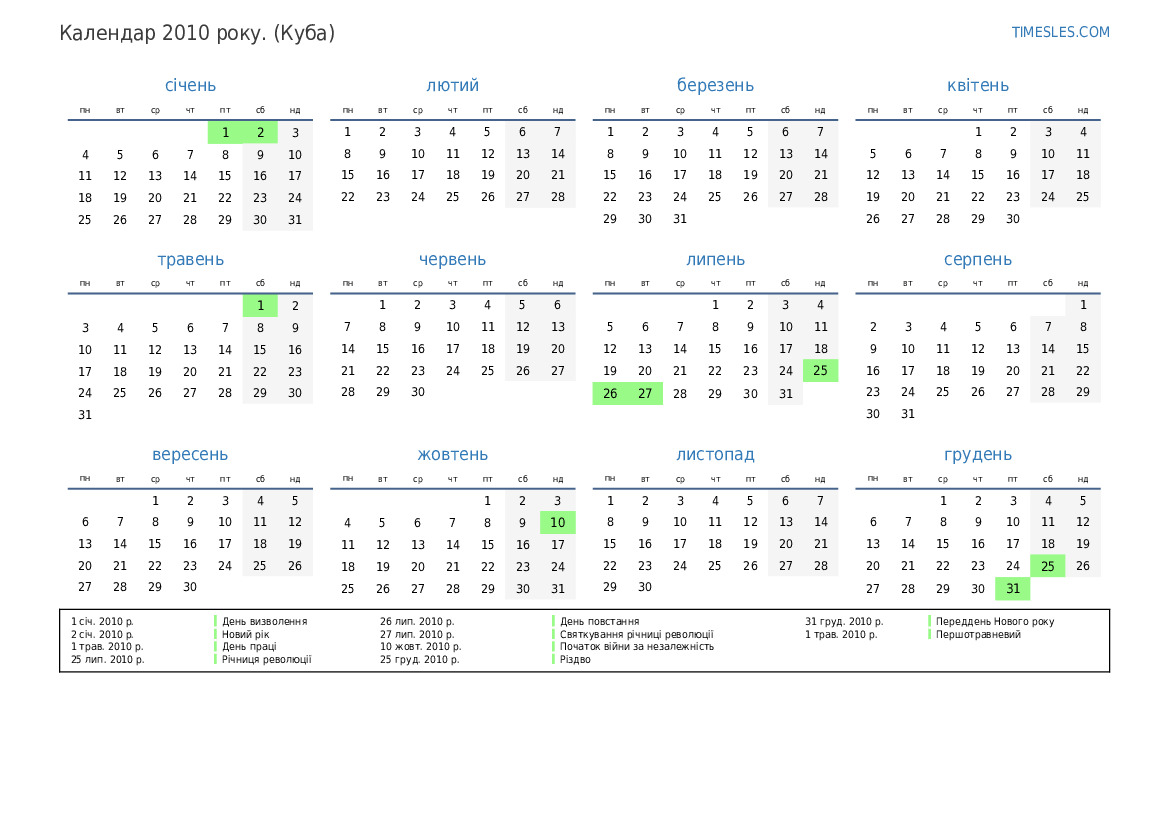Select the month heading 'червень'
Screen dimensions: 1169x827
[x=453, y=260]
